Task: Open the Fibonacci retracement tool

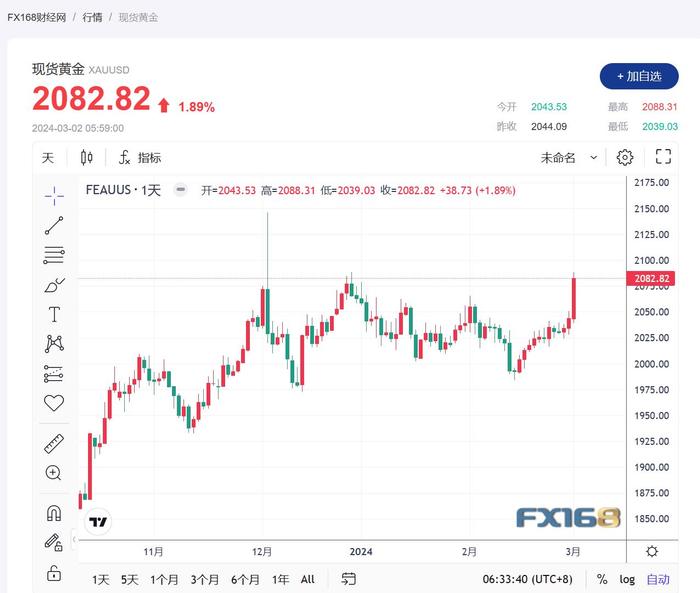Action: pyautogui.click(x=54, y=255)
